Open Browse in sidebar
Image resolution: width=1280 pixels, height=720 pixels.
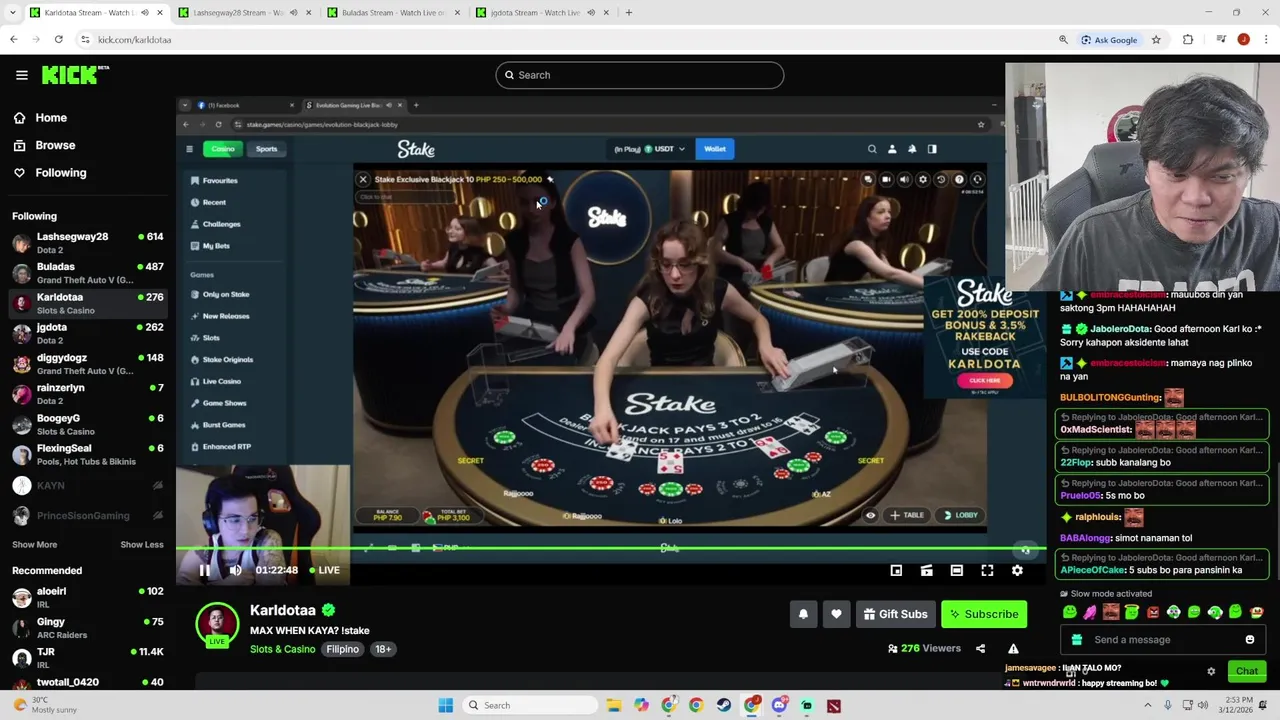coord(44,145)
